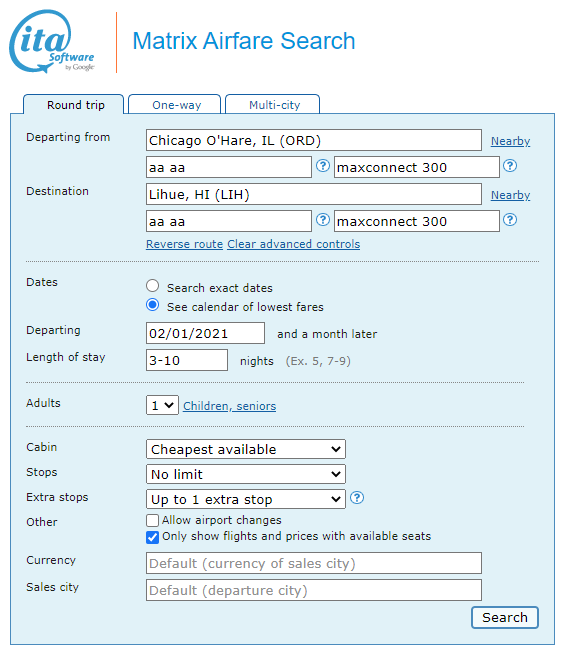Screen dimensions: 567x662
Task: Select Search exact dates radio button
Action: [x=152, y=286]
